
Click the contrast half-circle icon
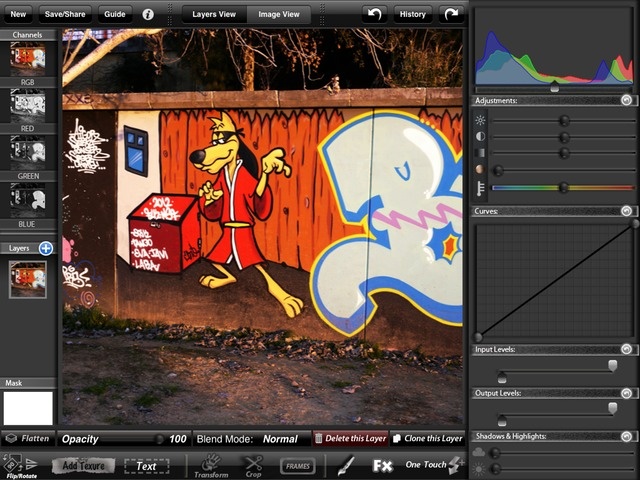tap(480, 137)
